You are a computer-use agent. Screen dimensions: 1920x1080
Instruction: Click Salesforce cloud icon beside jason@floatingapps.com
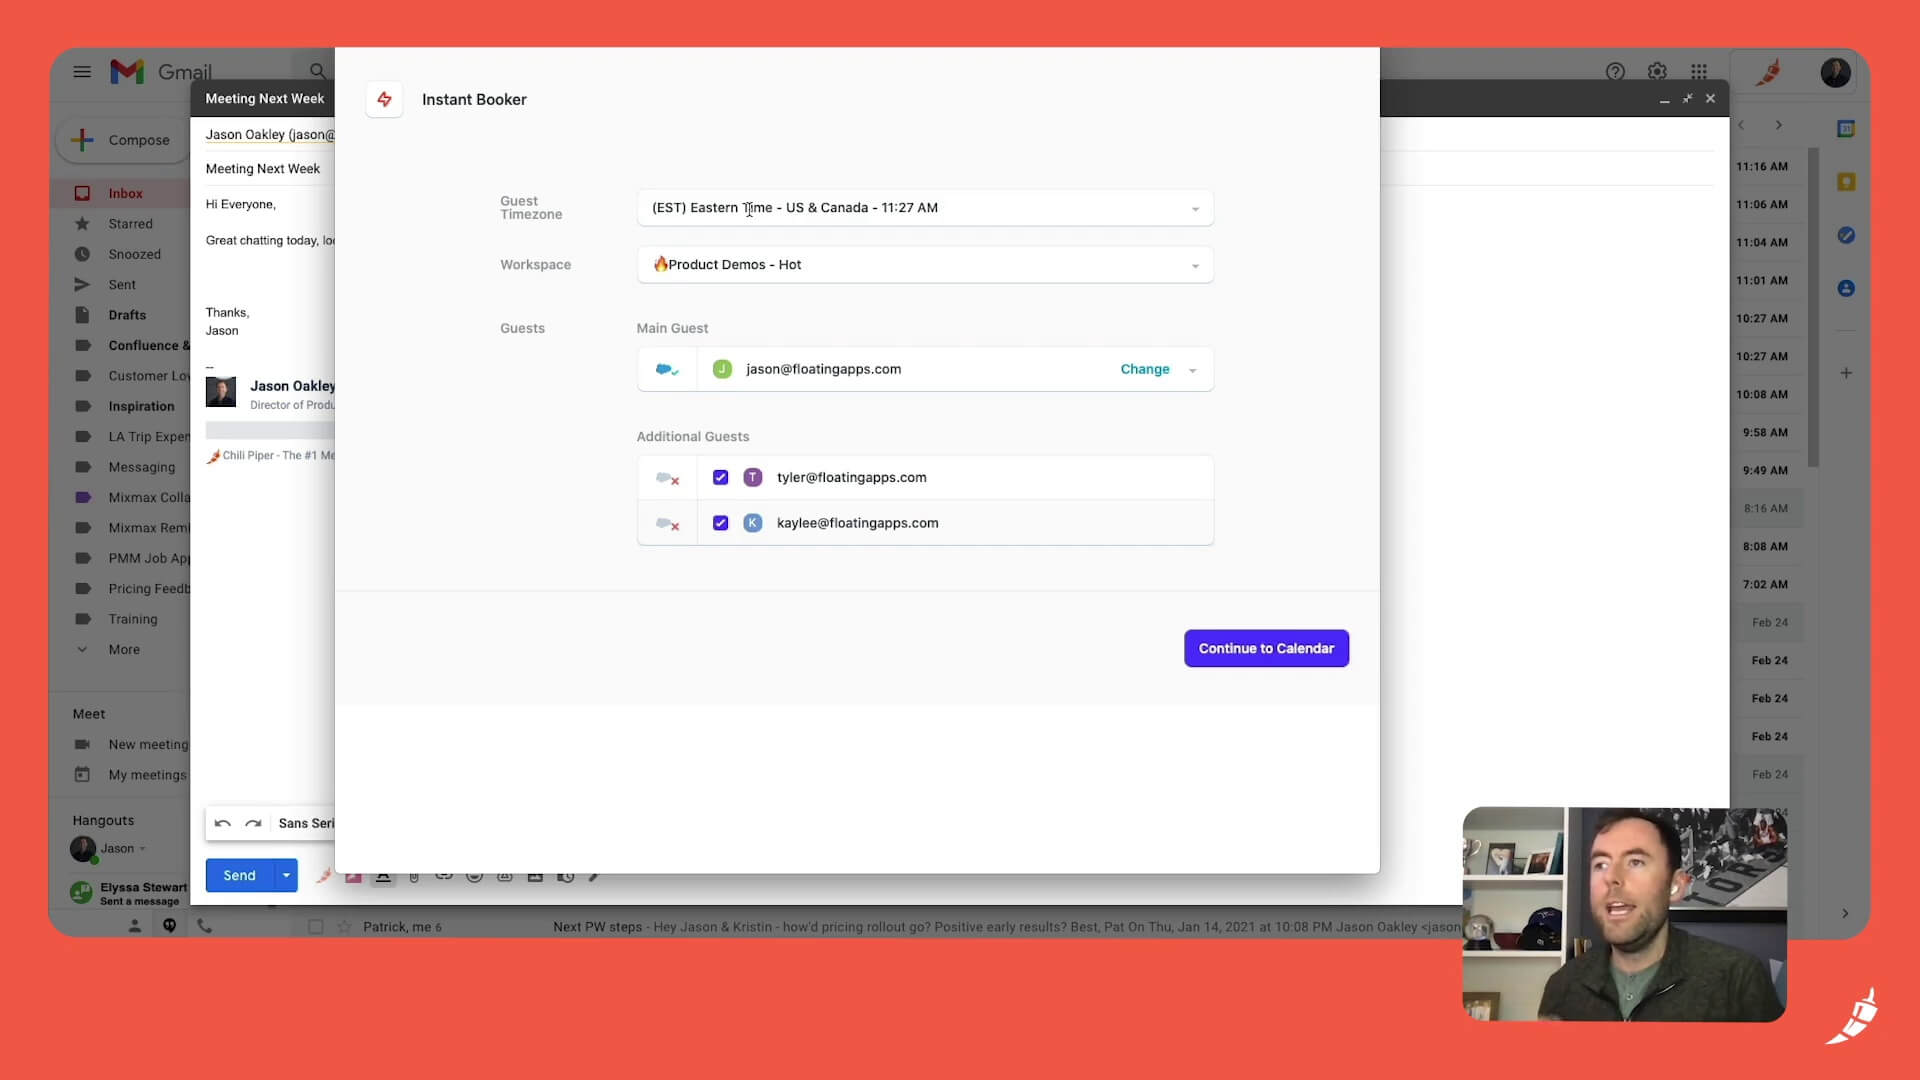666,369
